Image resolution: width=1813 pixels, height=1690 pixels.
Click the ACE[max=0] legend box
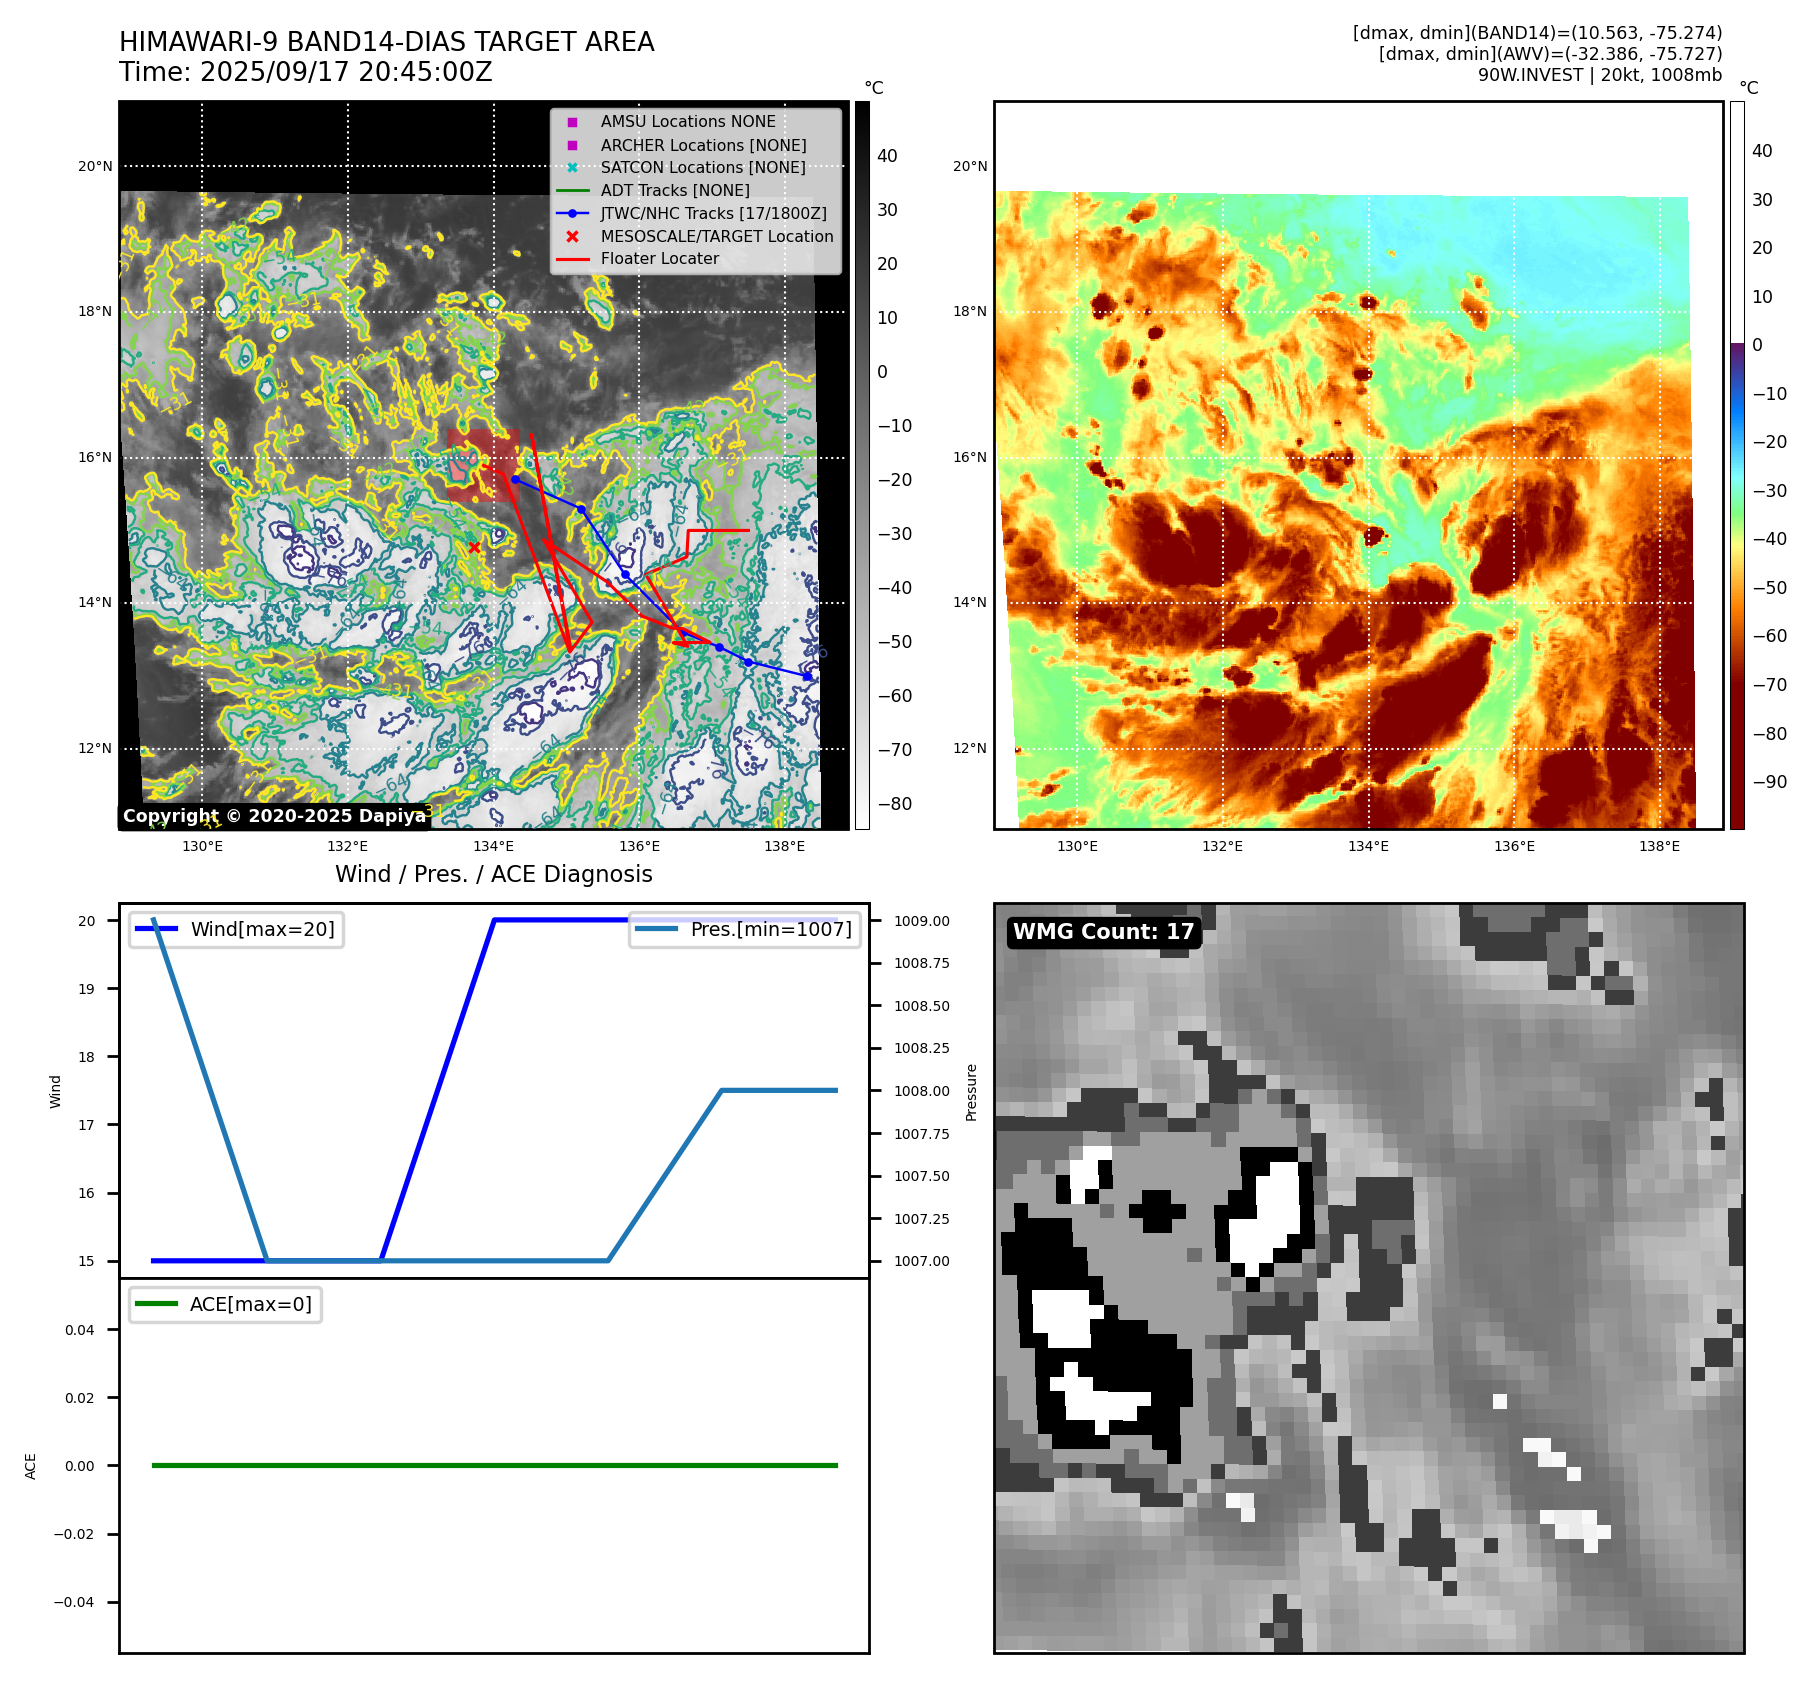pyautogui.click(x=225, y=1304)
